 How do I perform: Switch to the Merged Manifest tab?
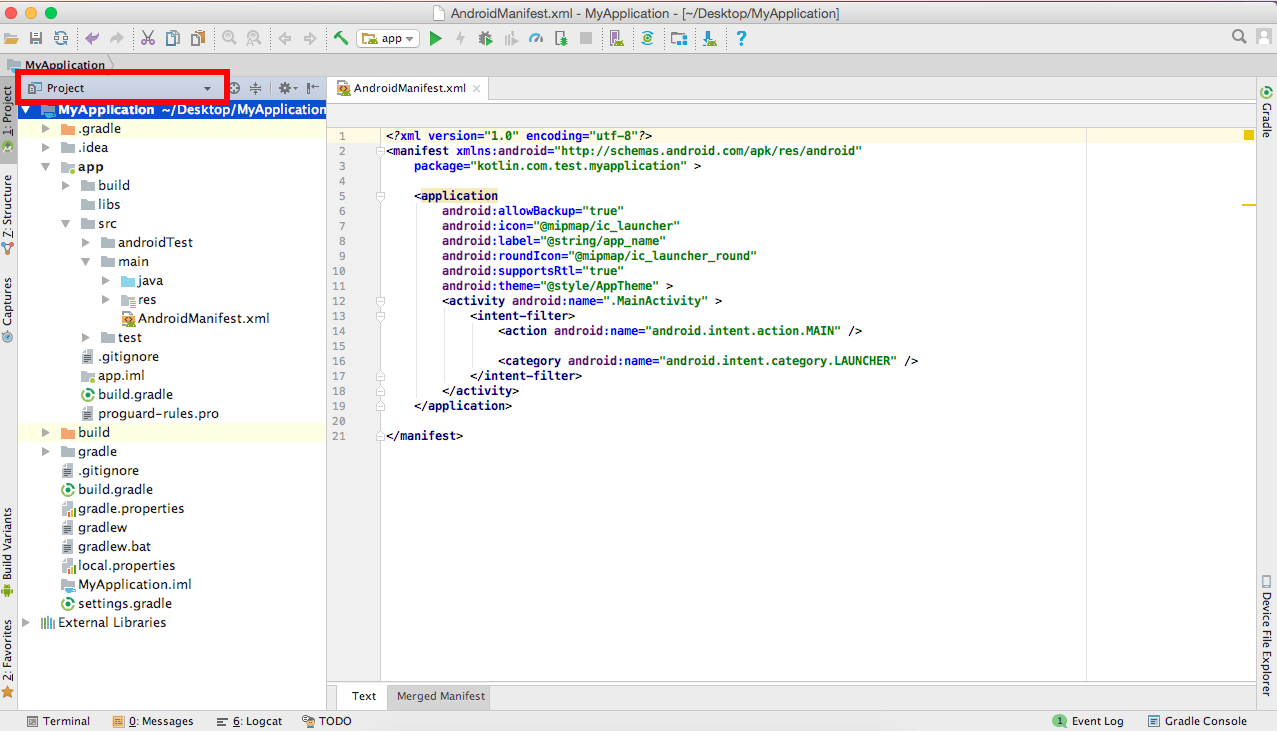click(x=441, y=696)
